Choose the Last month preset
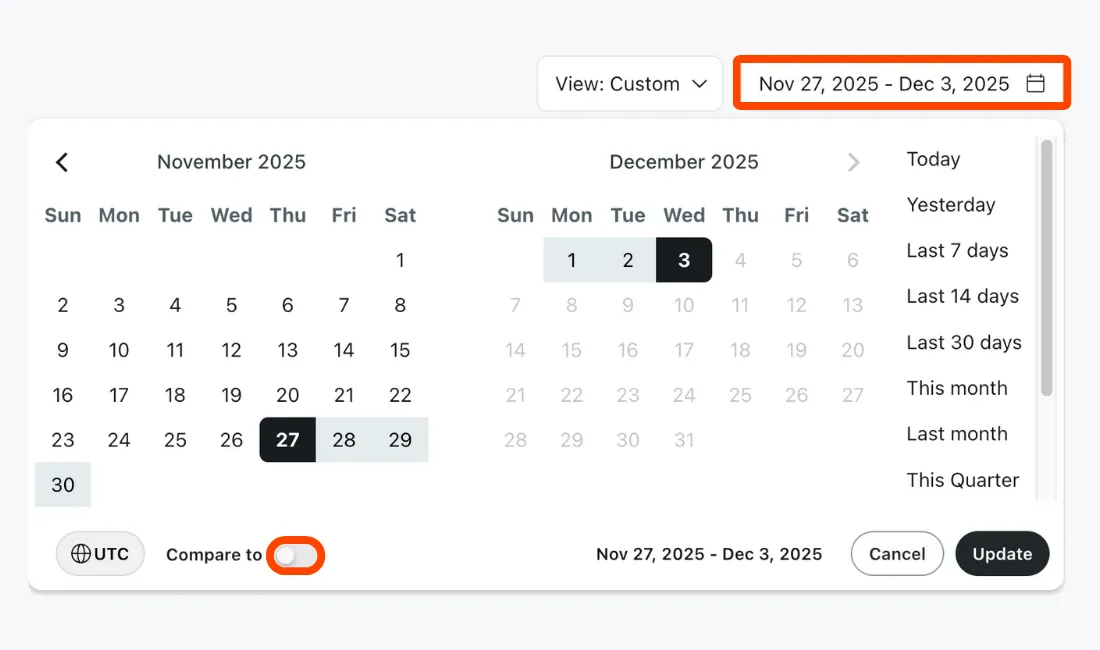1100x650 pixels. pos(957,434)
